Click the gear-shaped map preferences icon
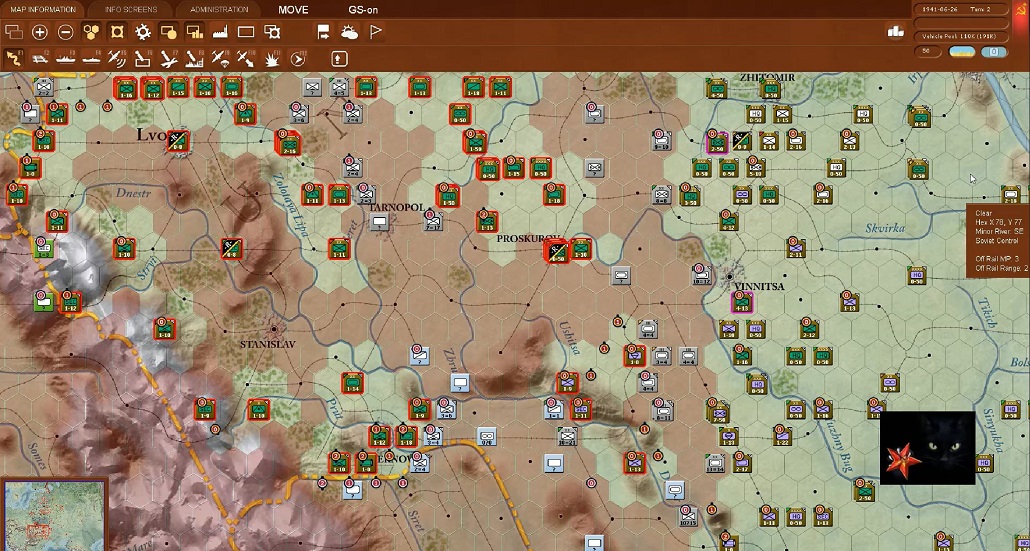The width and height of the screenshot is (1030, 551). [x=143, y=32]
